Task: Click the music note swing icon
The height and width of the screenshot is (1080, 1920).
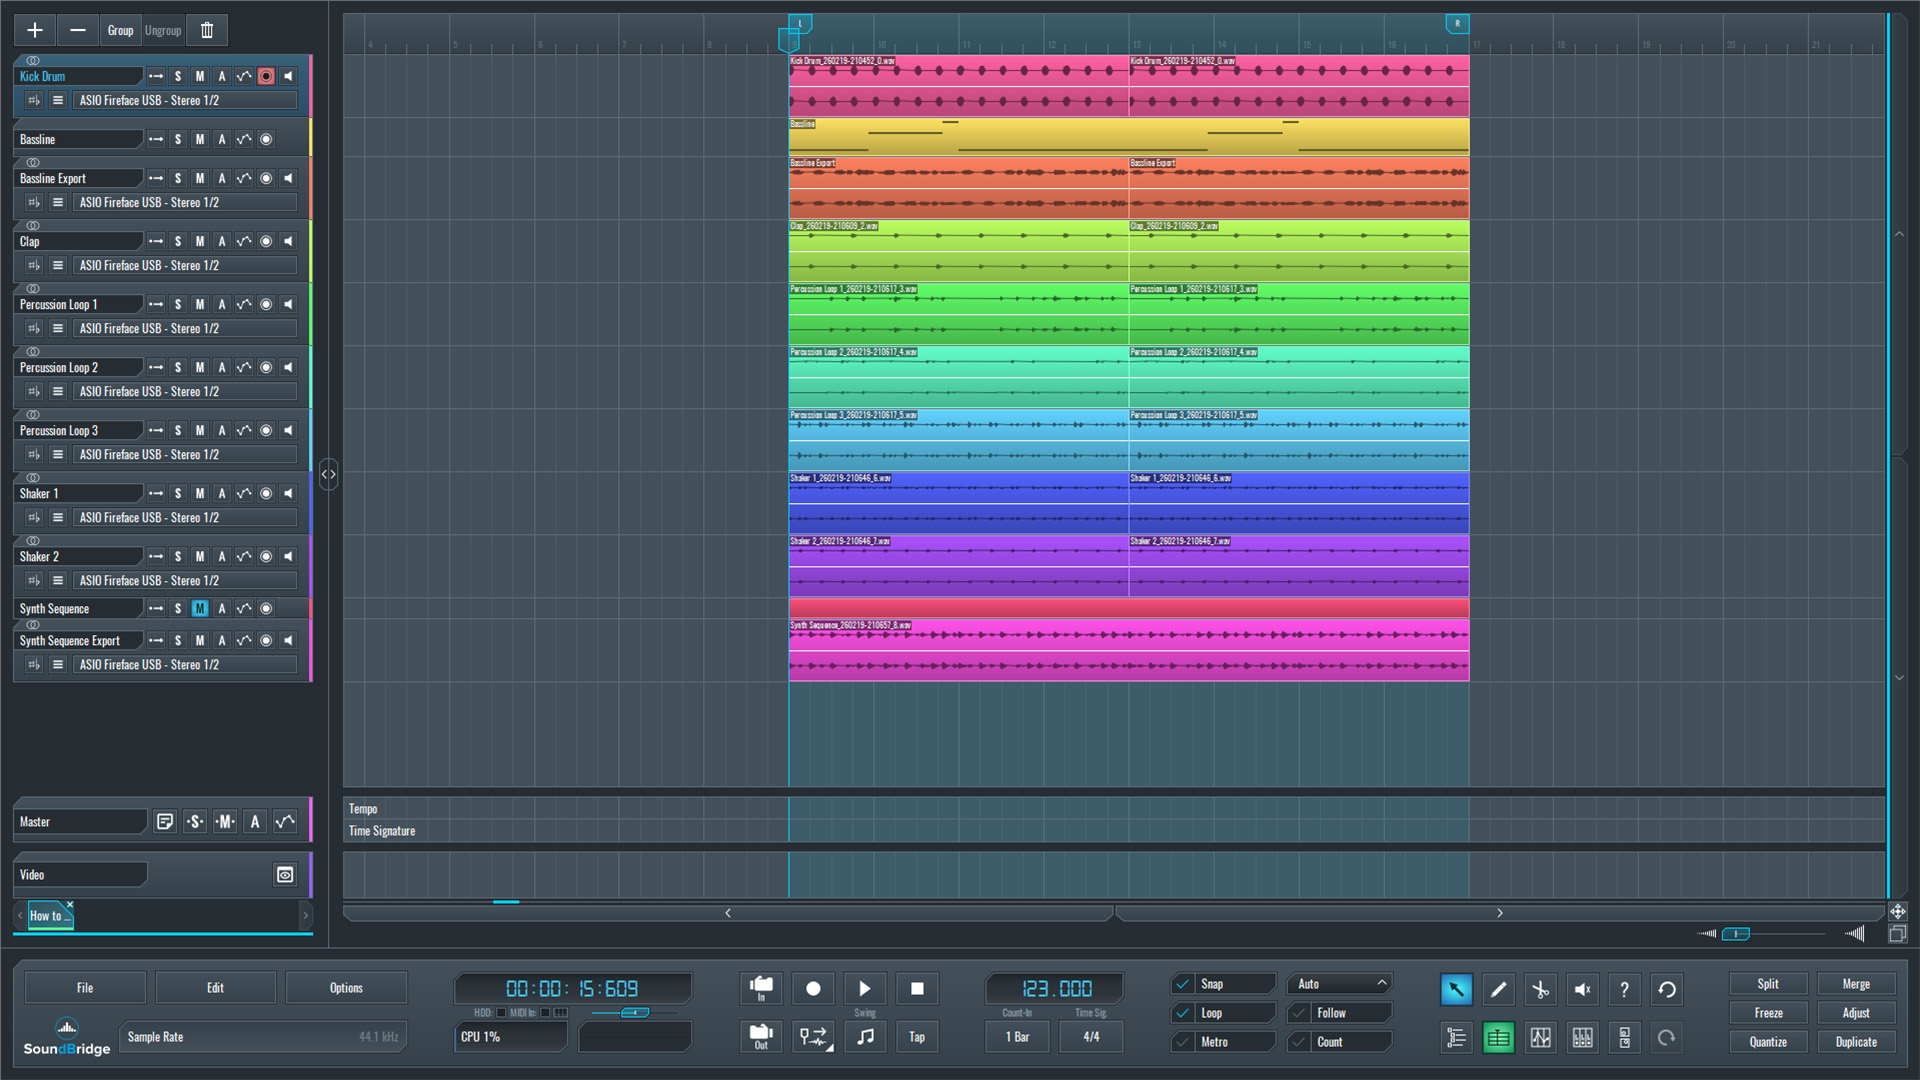Action: pyautogui.click(x=865, y=1037)
